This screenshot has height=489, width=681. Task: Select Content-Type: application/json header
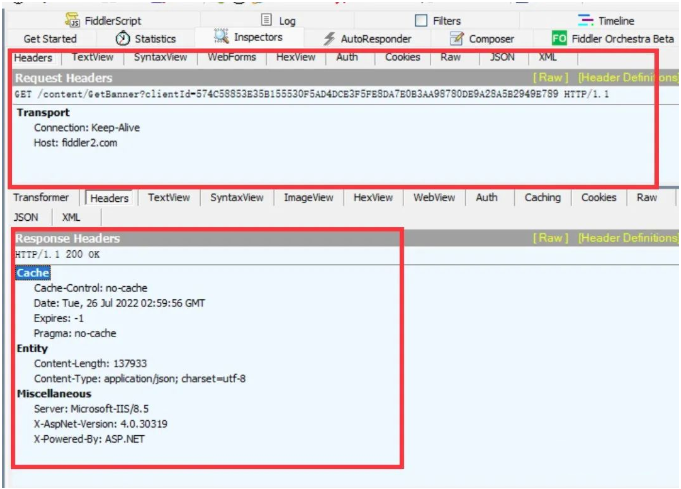pos(139,379)
